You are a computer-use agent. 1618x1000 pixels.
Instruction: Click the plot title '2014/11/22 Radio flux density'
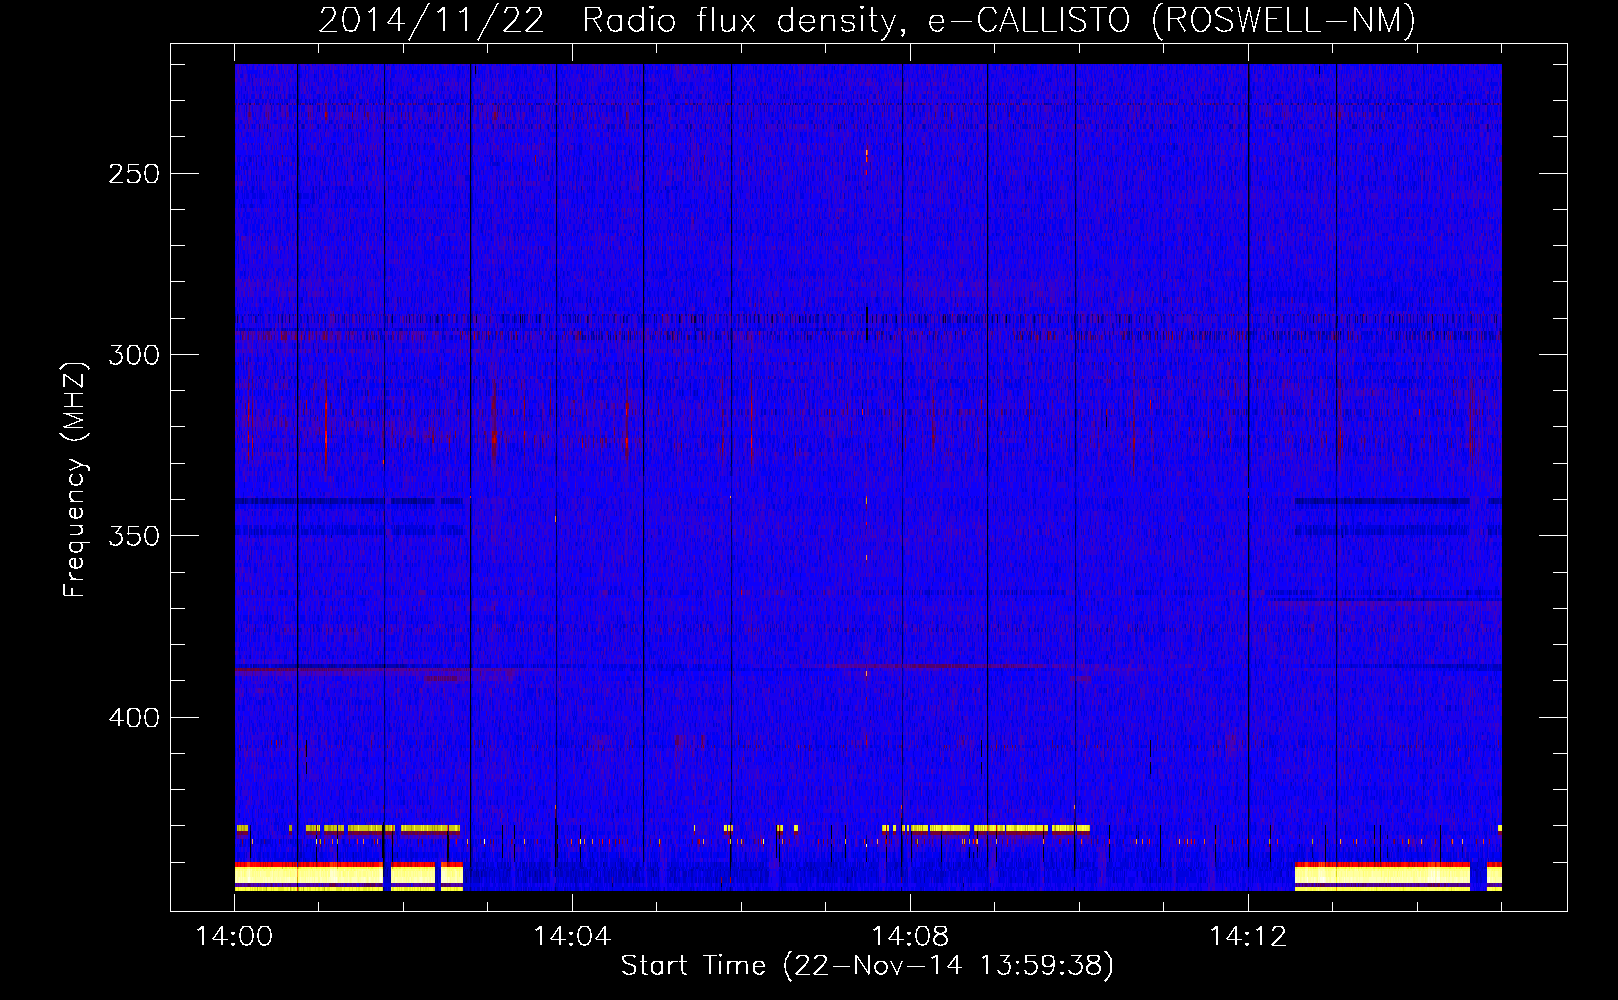tap(867, 20)
